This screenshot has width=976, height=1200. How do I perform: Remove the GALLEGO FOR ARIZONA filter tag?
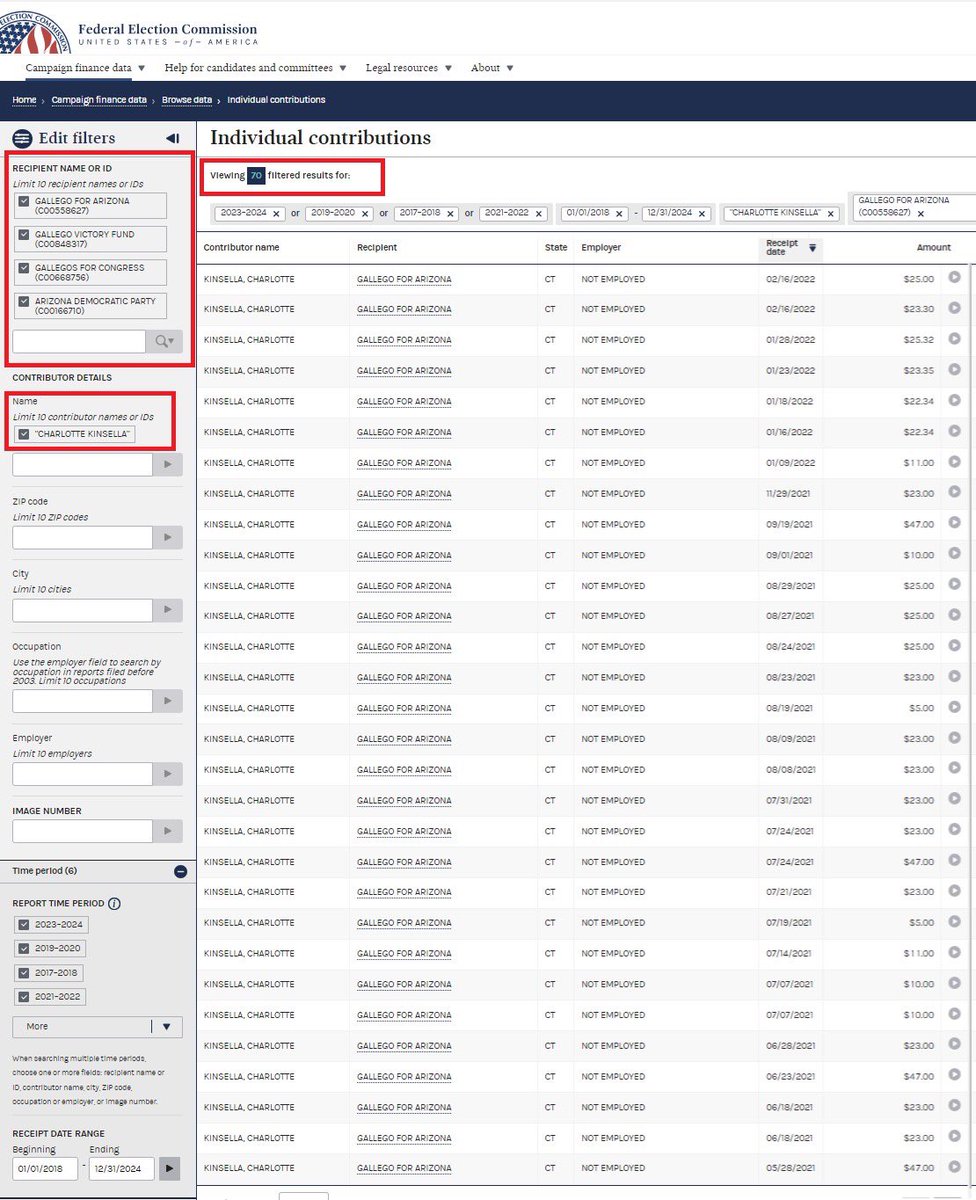tap(920, 213)
